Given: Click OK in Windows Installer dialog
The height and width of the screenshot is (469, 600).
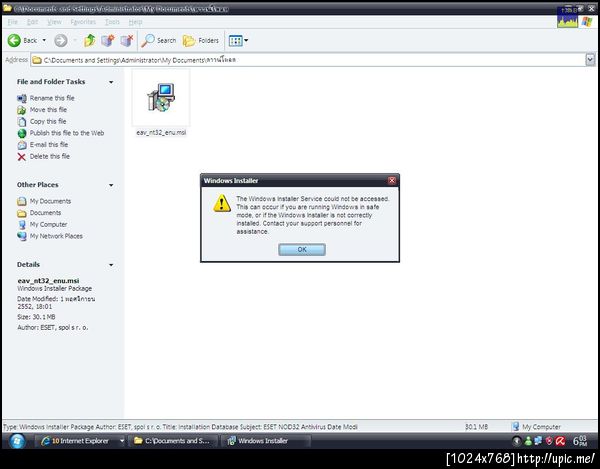Looking at the screenshot, I should click(x=302, y=249).
